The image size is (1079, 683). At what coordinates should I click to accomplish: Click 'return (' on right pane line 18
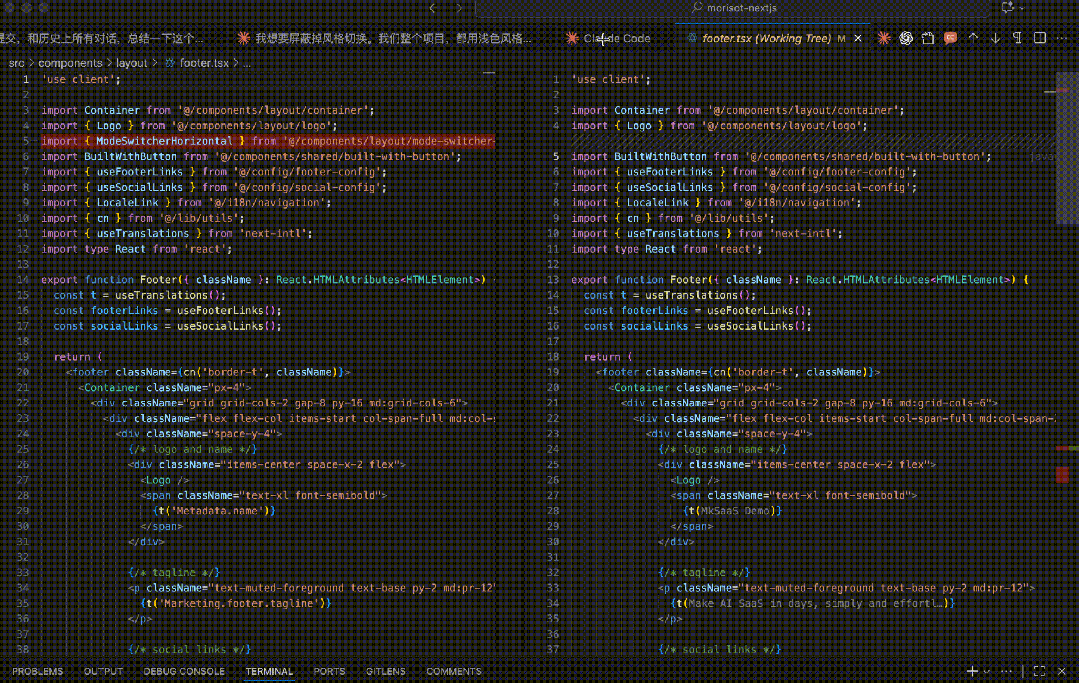[608, 357]
